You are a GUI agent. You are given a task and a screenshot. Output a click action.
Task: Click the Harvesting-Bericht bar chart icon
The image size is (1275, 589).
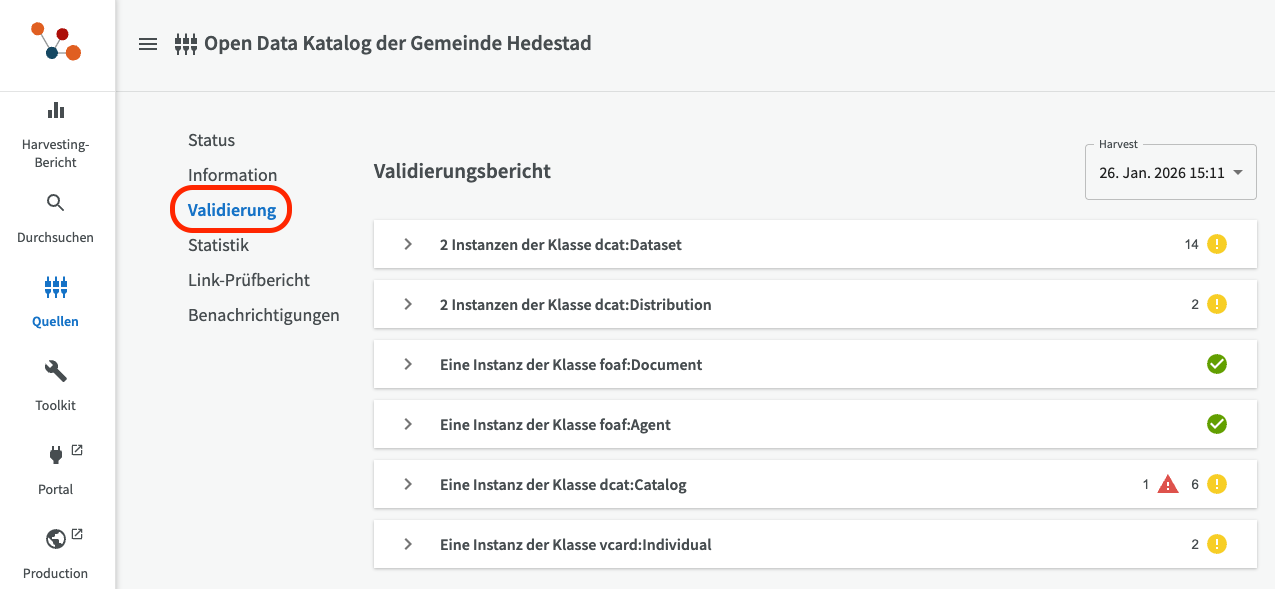coord(56,110)
